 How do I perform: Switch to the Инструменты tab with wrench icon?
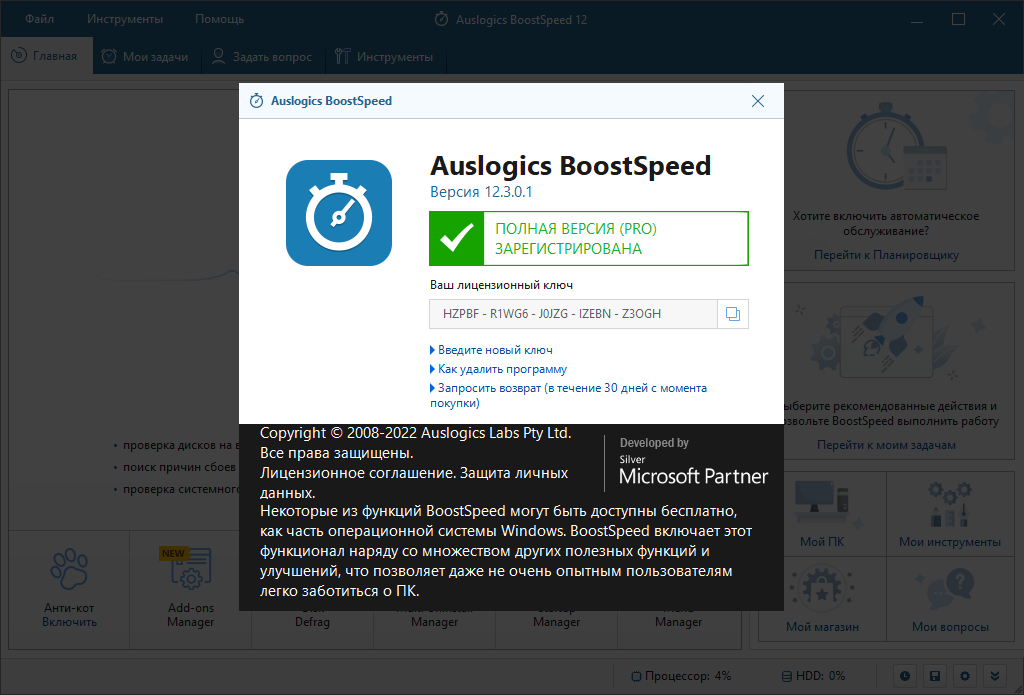point(384,57)
